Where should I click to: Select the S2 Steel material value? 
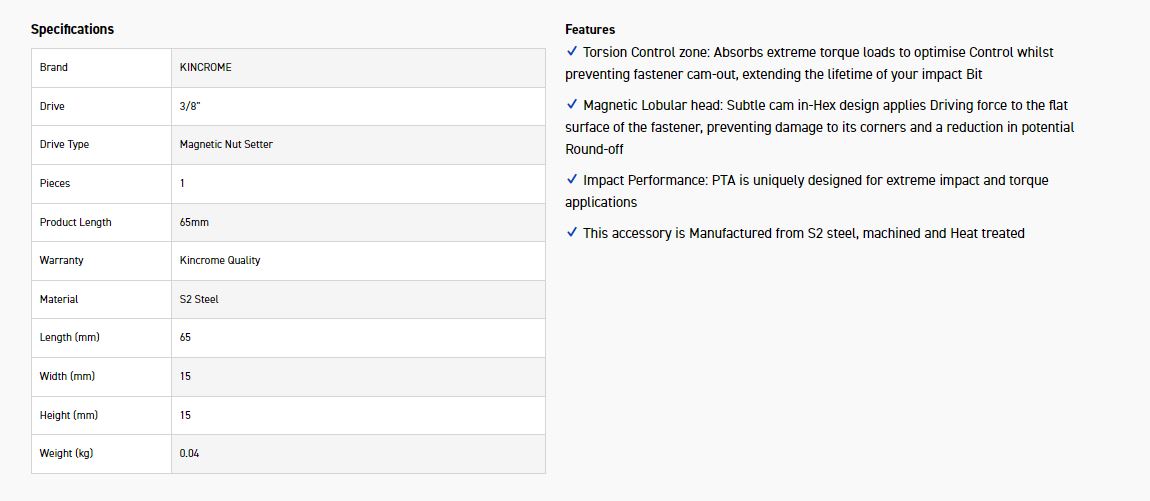(x=199, y=299)
